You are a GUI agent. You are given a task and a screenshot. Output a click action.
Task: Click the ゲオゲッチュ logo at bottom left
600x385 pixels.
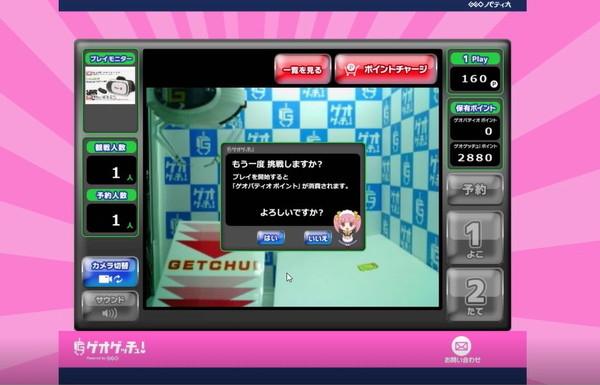coord(109,348)
